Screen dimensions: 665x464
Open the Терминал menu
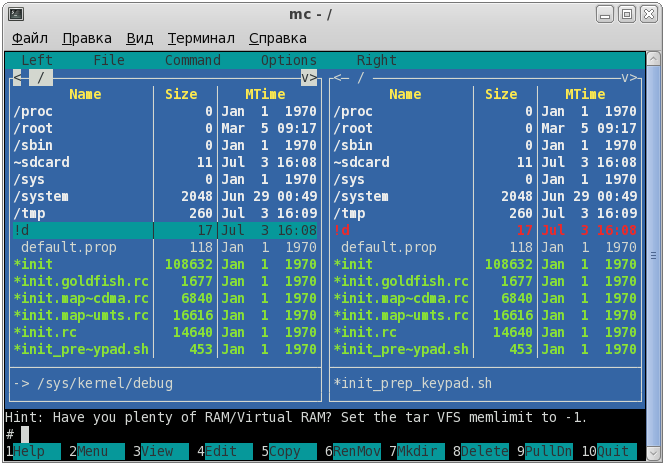(201, 39)
